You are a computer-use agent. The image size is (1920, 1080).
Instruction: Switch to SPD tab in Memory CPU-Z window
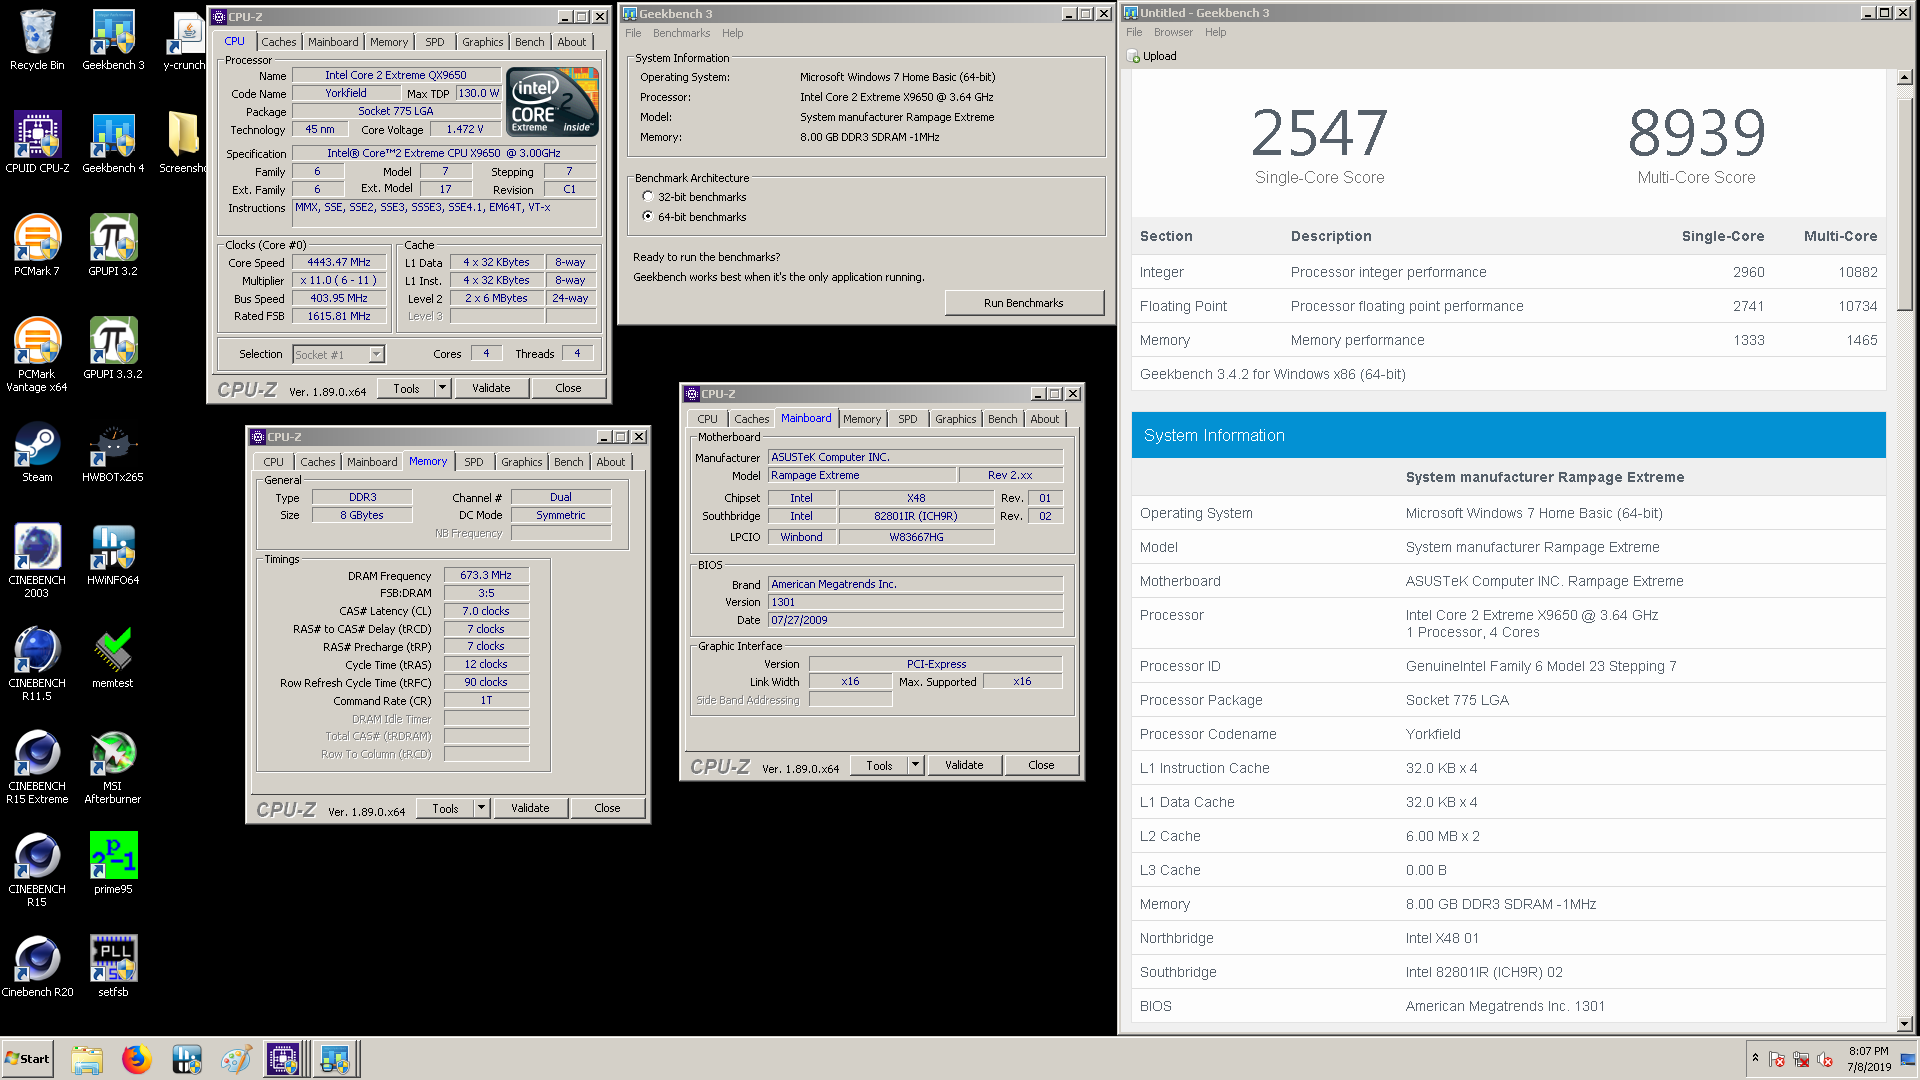tap(474, 462)
